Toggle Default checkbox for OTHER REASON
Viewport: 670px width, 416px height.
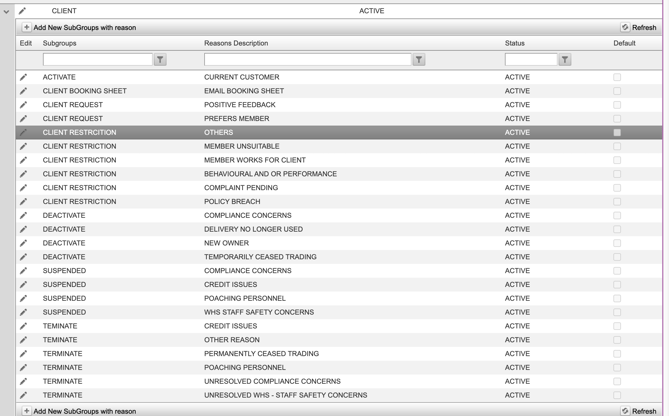(x=617, y=340)
